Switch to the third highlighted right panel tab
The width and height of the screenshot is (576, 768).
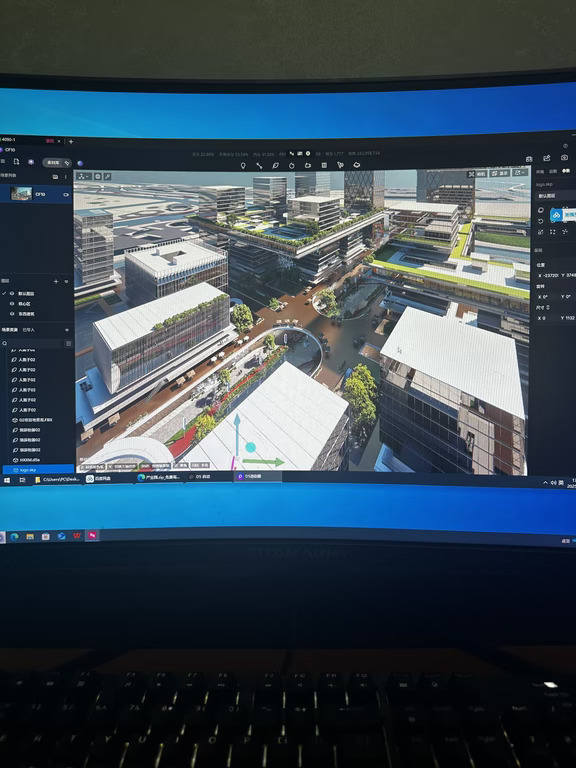[566, 171]
